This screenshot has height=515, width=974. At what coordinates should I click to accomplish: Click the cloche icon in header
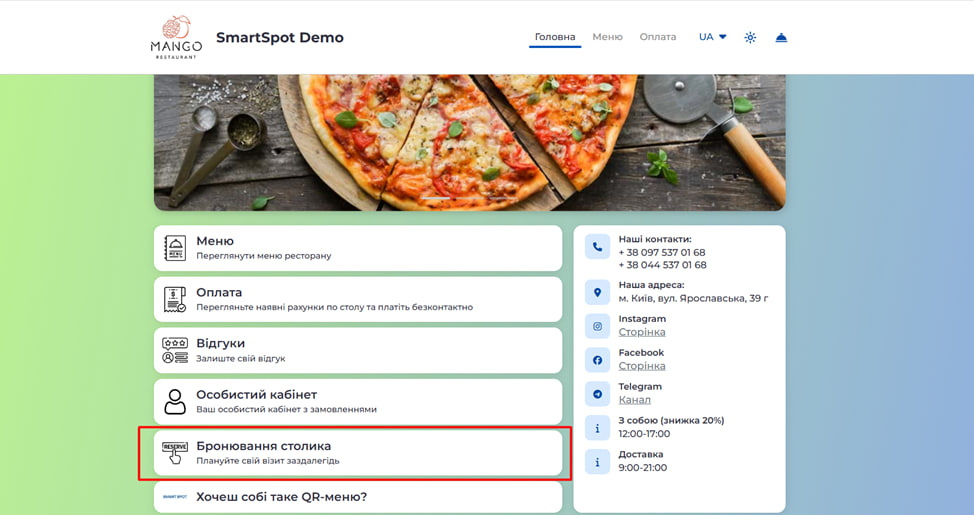click(x=781, y=37)
